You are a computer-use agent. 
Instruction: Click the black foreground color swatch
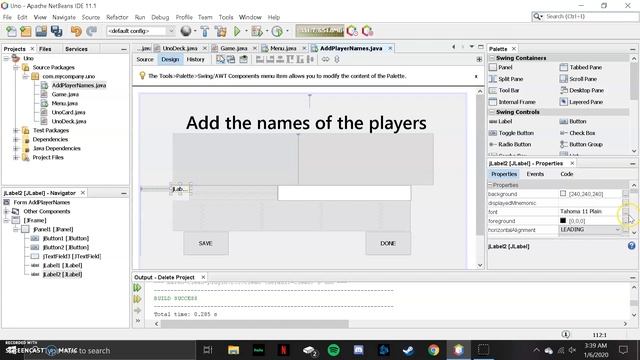tap(563, 221)
